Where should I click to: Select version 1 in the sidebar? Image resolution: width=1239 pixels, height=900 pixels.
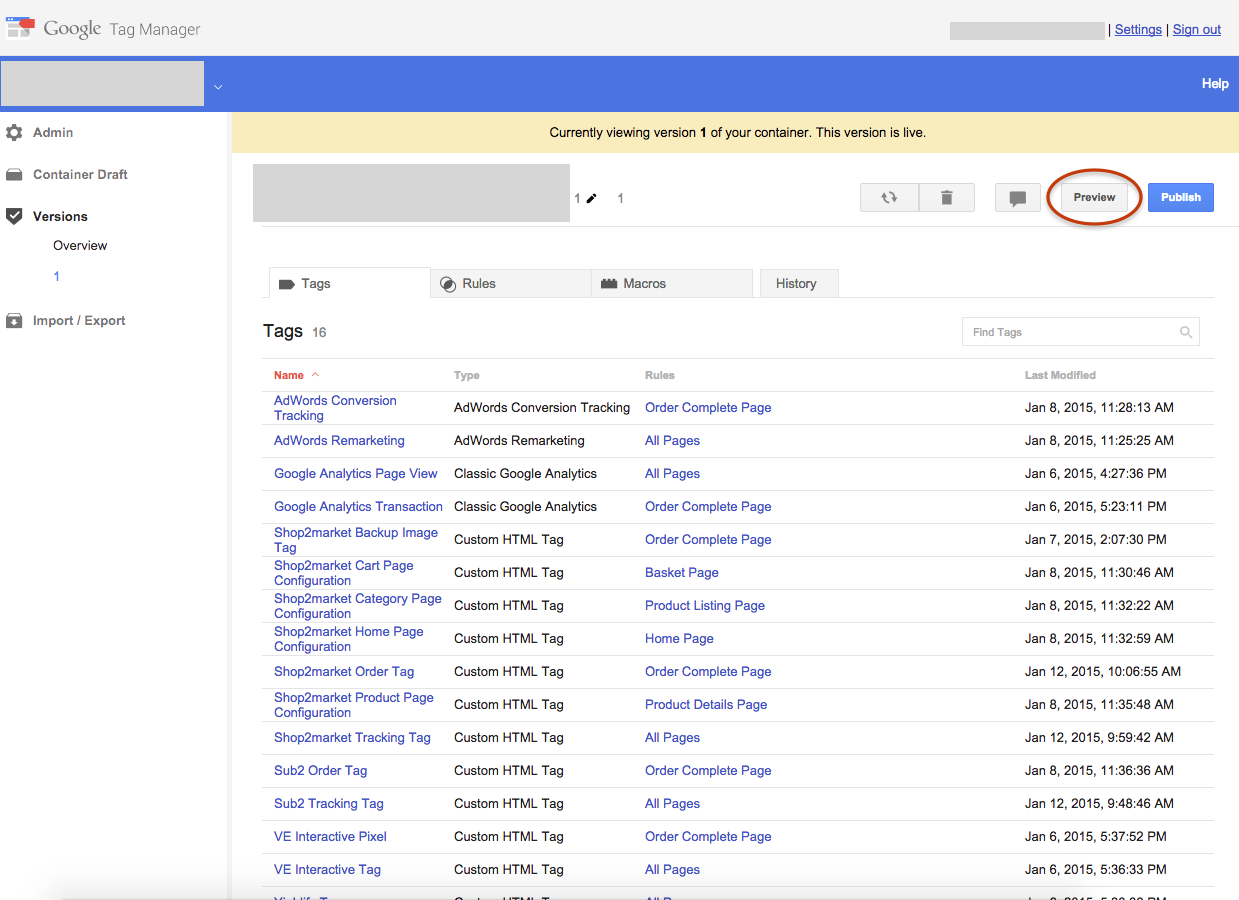56,276
